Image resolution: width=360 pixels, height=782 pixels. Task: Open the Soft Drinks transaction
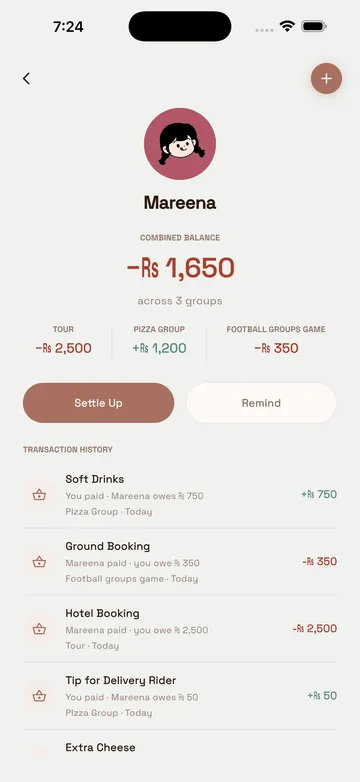tap(180, 495)
